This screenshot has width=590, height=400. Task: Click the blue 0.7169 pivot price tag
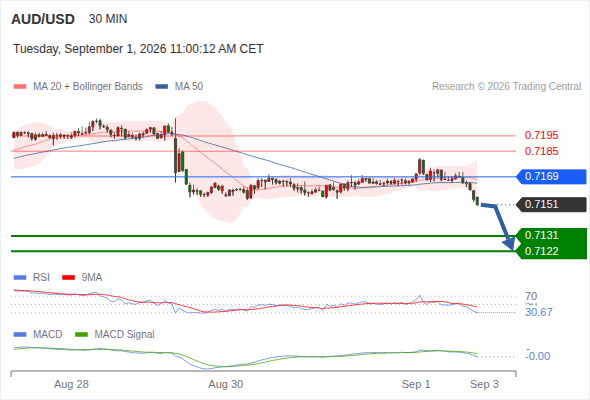click(x=551, y=176)
